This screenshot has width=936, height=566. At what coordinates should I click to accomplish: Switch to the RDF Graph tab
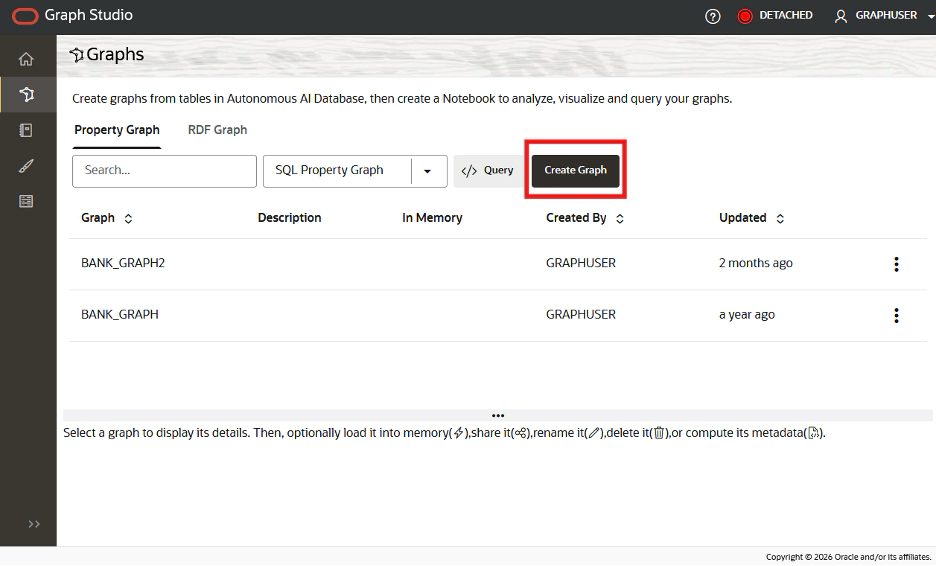click(x=217, y=130)
